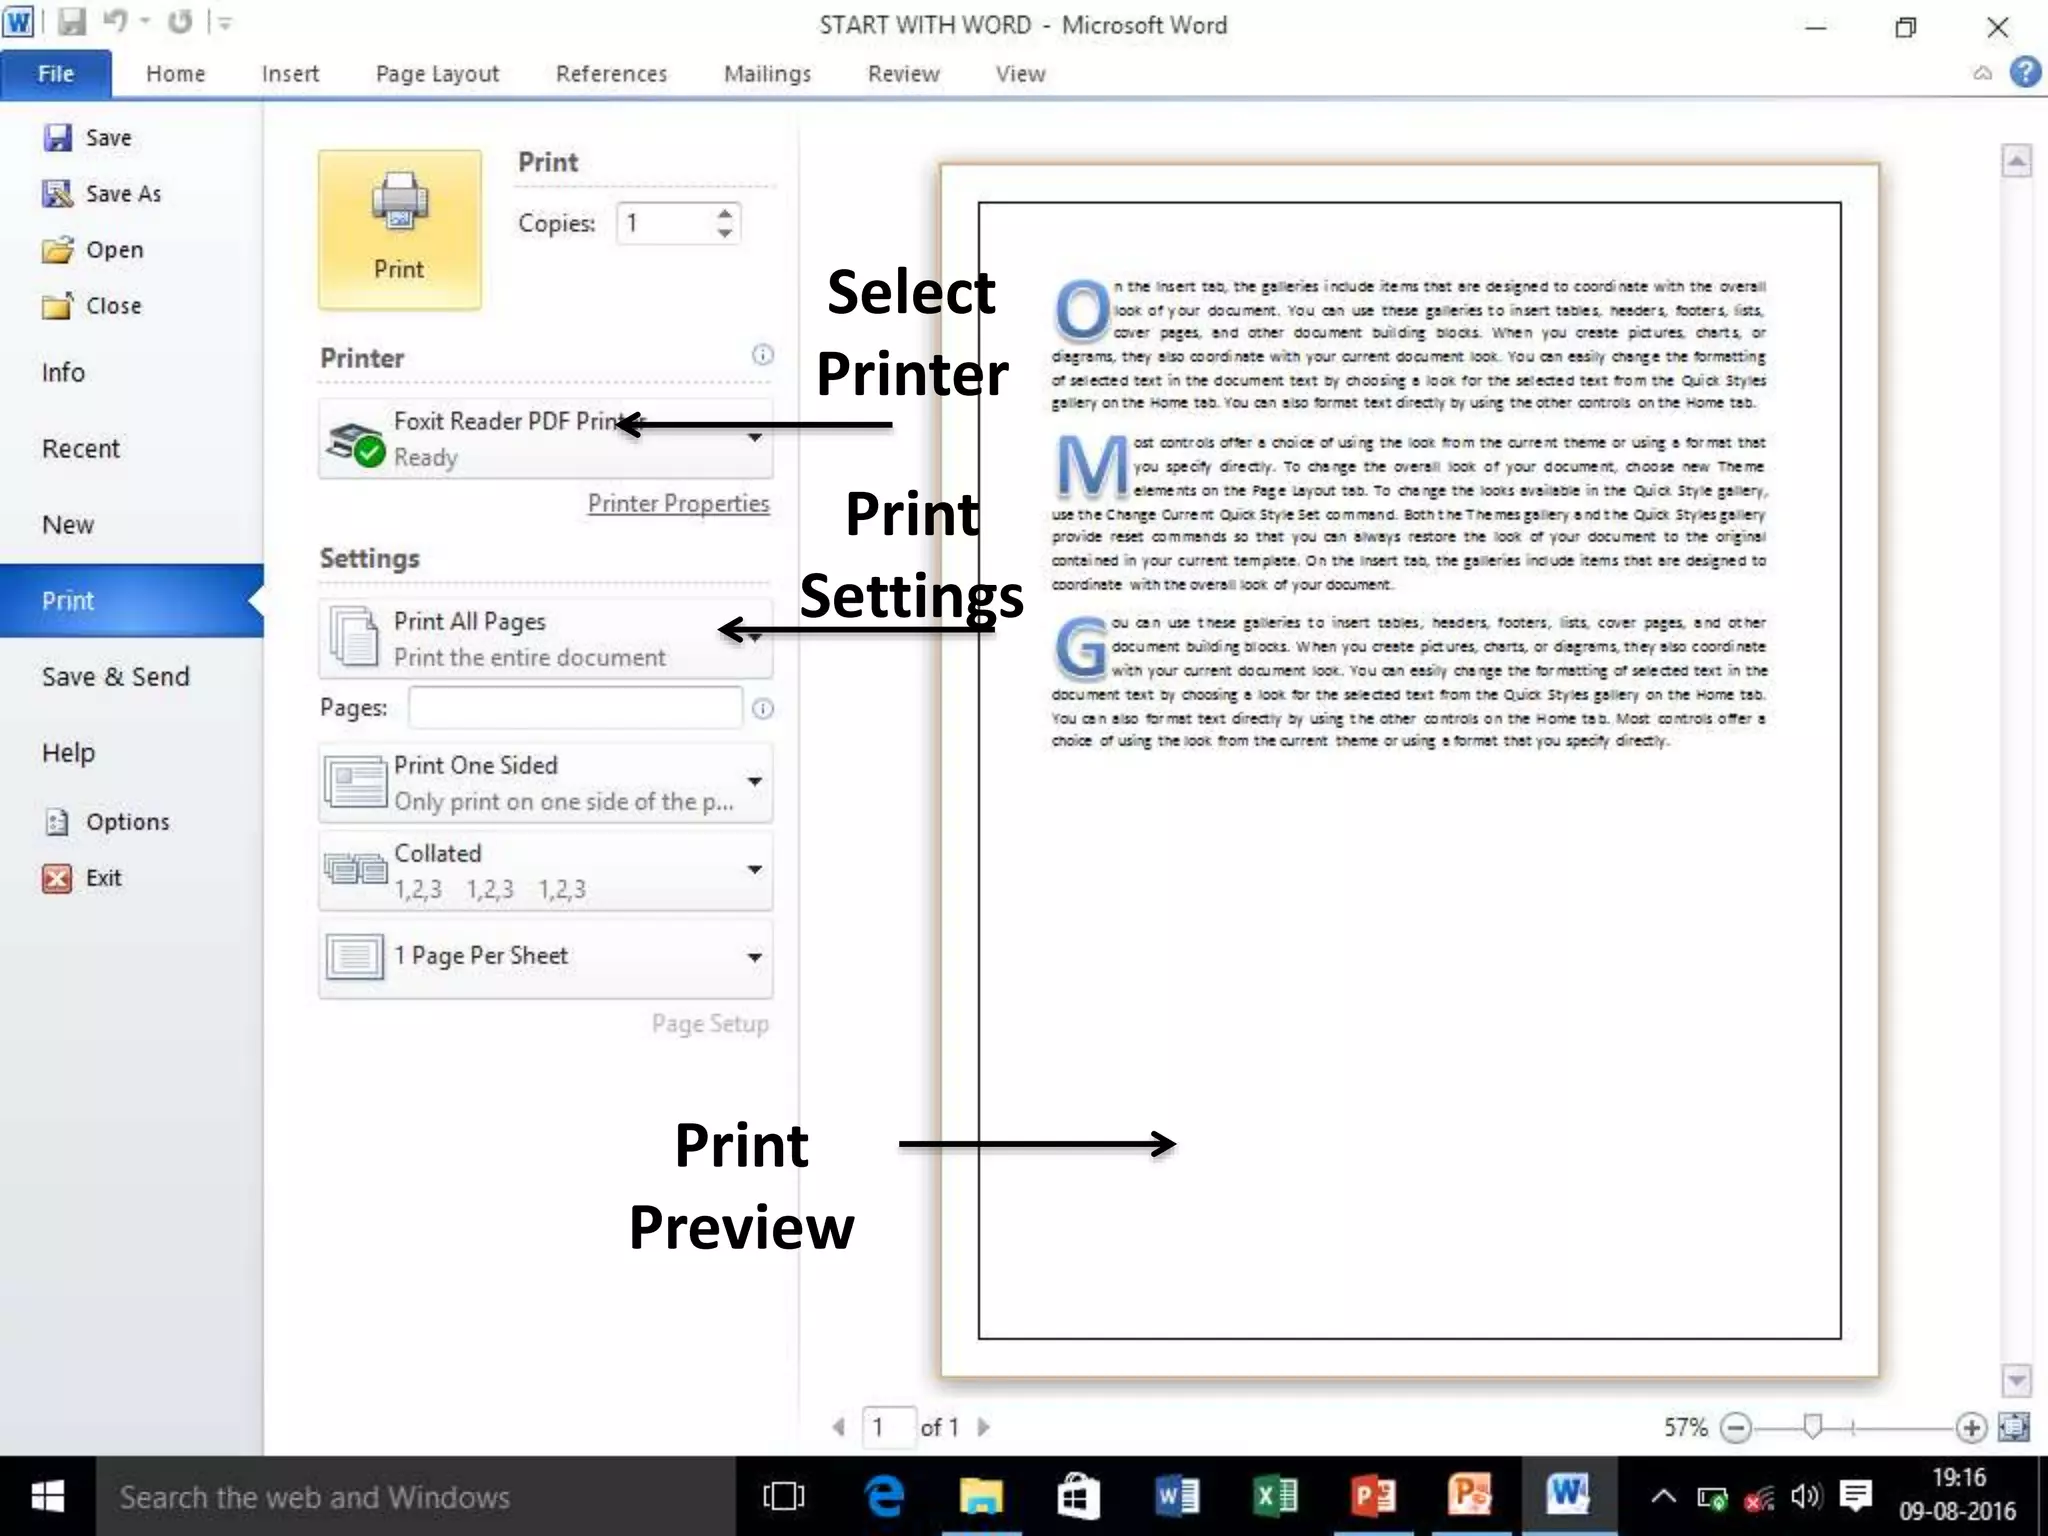Click Search the web and Windows box
This screenshot has width=2048, height=1536.
click(415, 1496)
